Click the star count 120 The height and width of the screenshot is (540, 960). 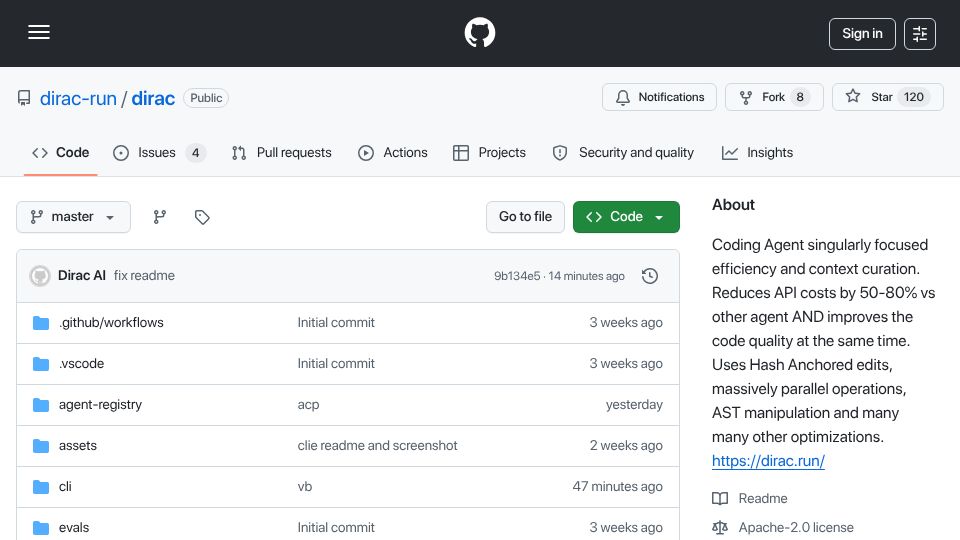point(913,97)
